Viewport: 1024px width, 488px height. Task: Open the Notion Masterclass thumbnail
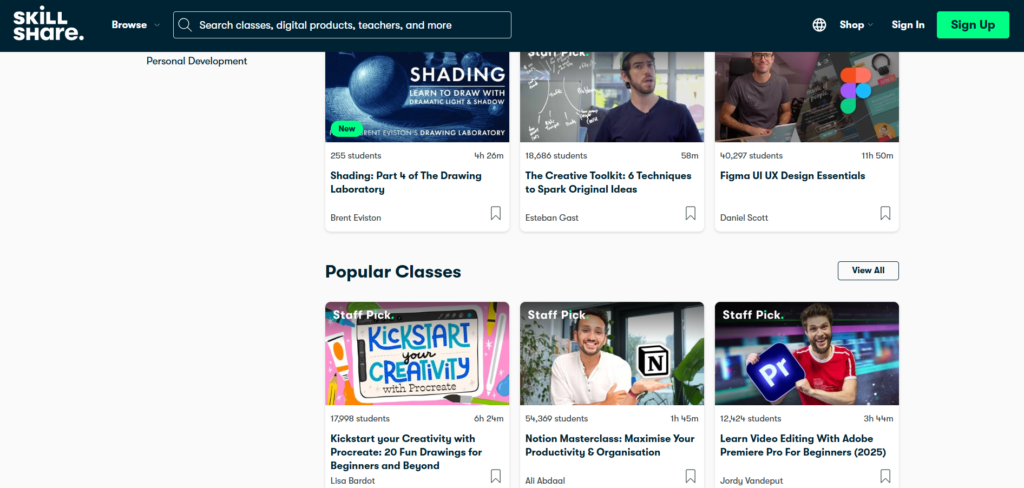(x=612, y=353)
